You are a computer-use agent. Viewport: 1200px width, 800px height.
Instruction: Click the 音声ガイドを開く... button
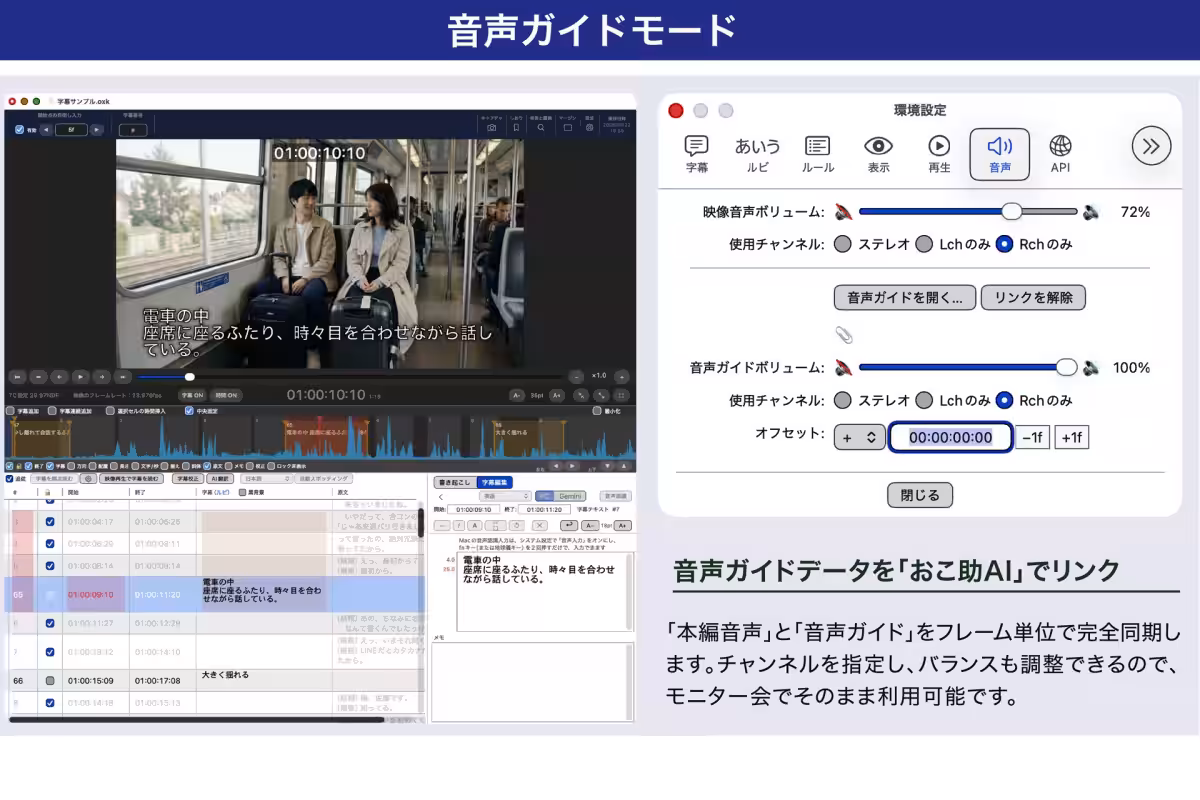[904, 297]
